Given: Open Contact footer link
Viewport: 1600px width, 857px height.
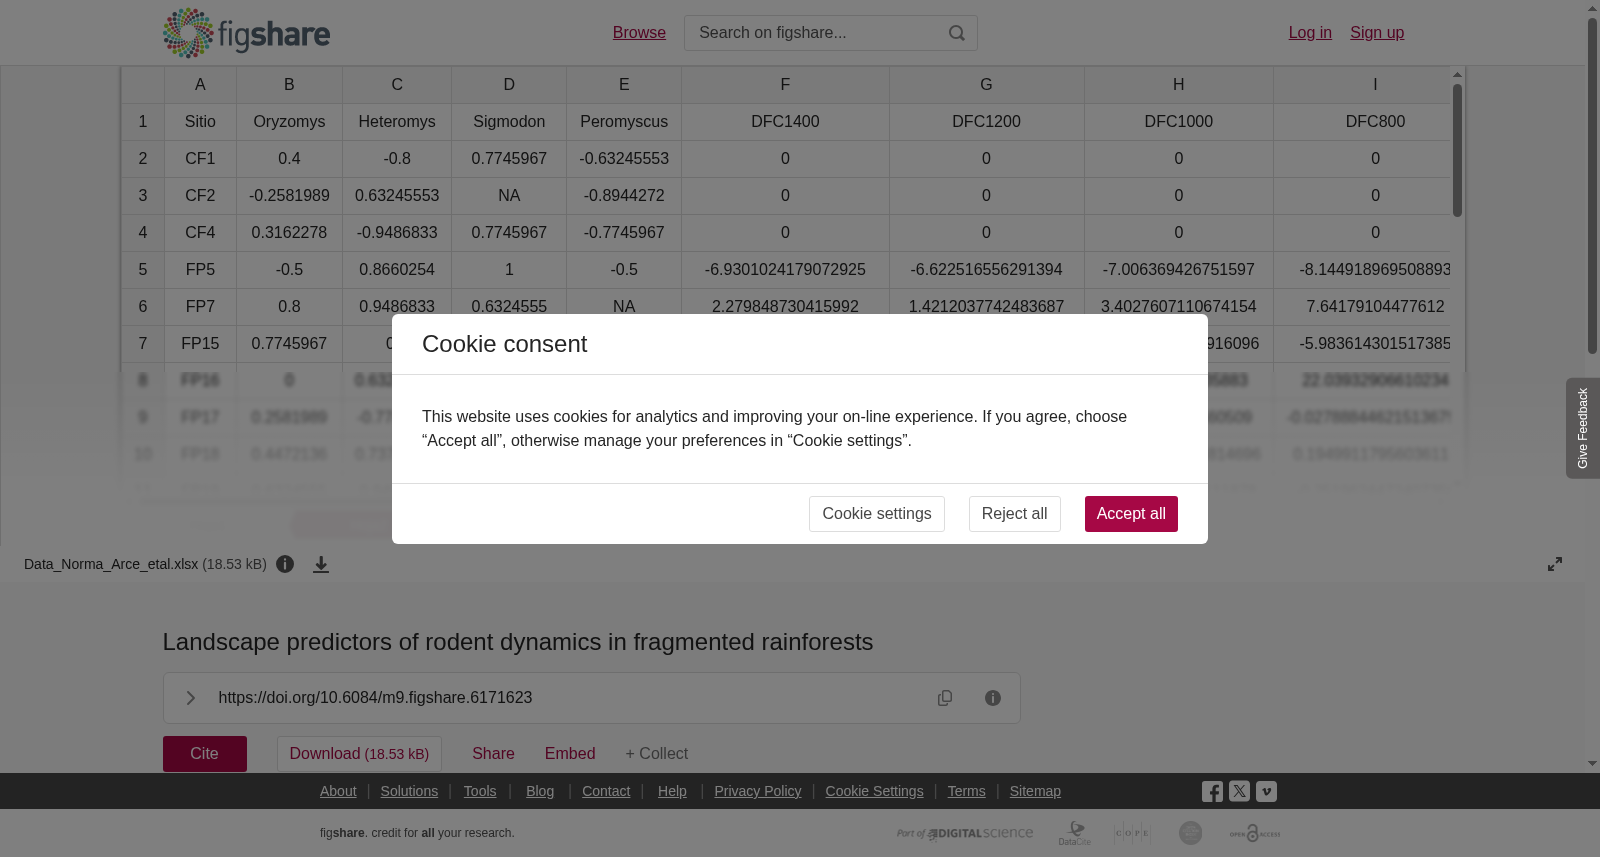Looking at the screenshot, I should [x=606, y=791].
